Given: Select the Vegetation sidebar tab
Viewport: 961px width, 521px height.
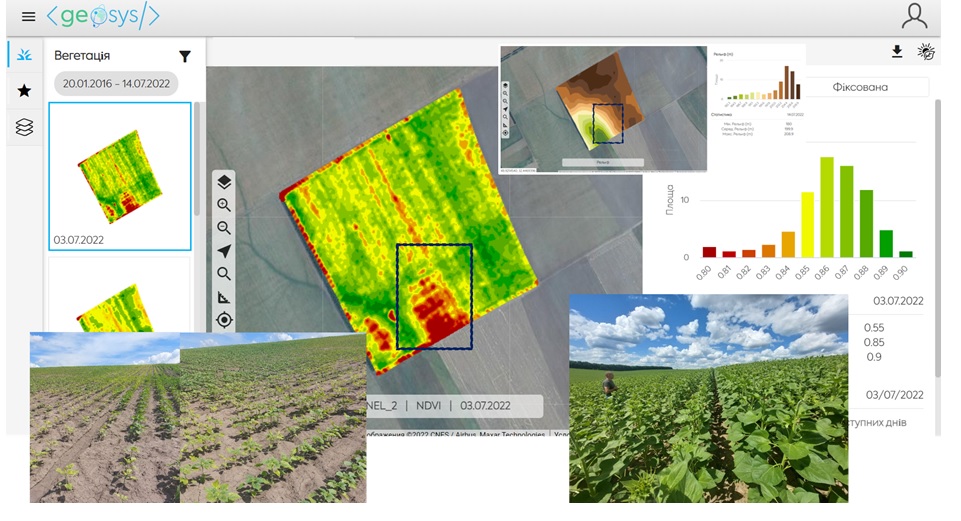Looking at the screenshot, I should 24,55.
